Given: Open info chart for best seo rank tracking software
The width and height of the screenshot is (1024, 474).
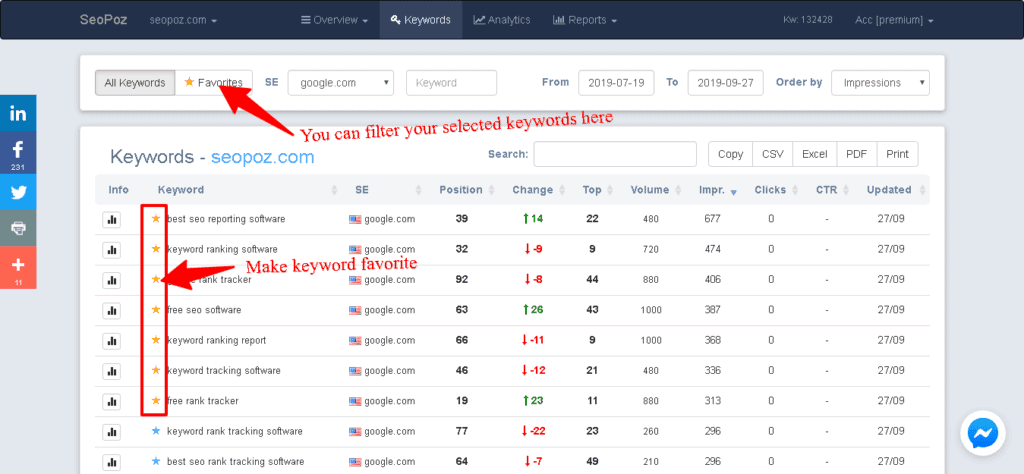Looking at the screenshot, I should point(112,462).
